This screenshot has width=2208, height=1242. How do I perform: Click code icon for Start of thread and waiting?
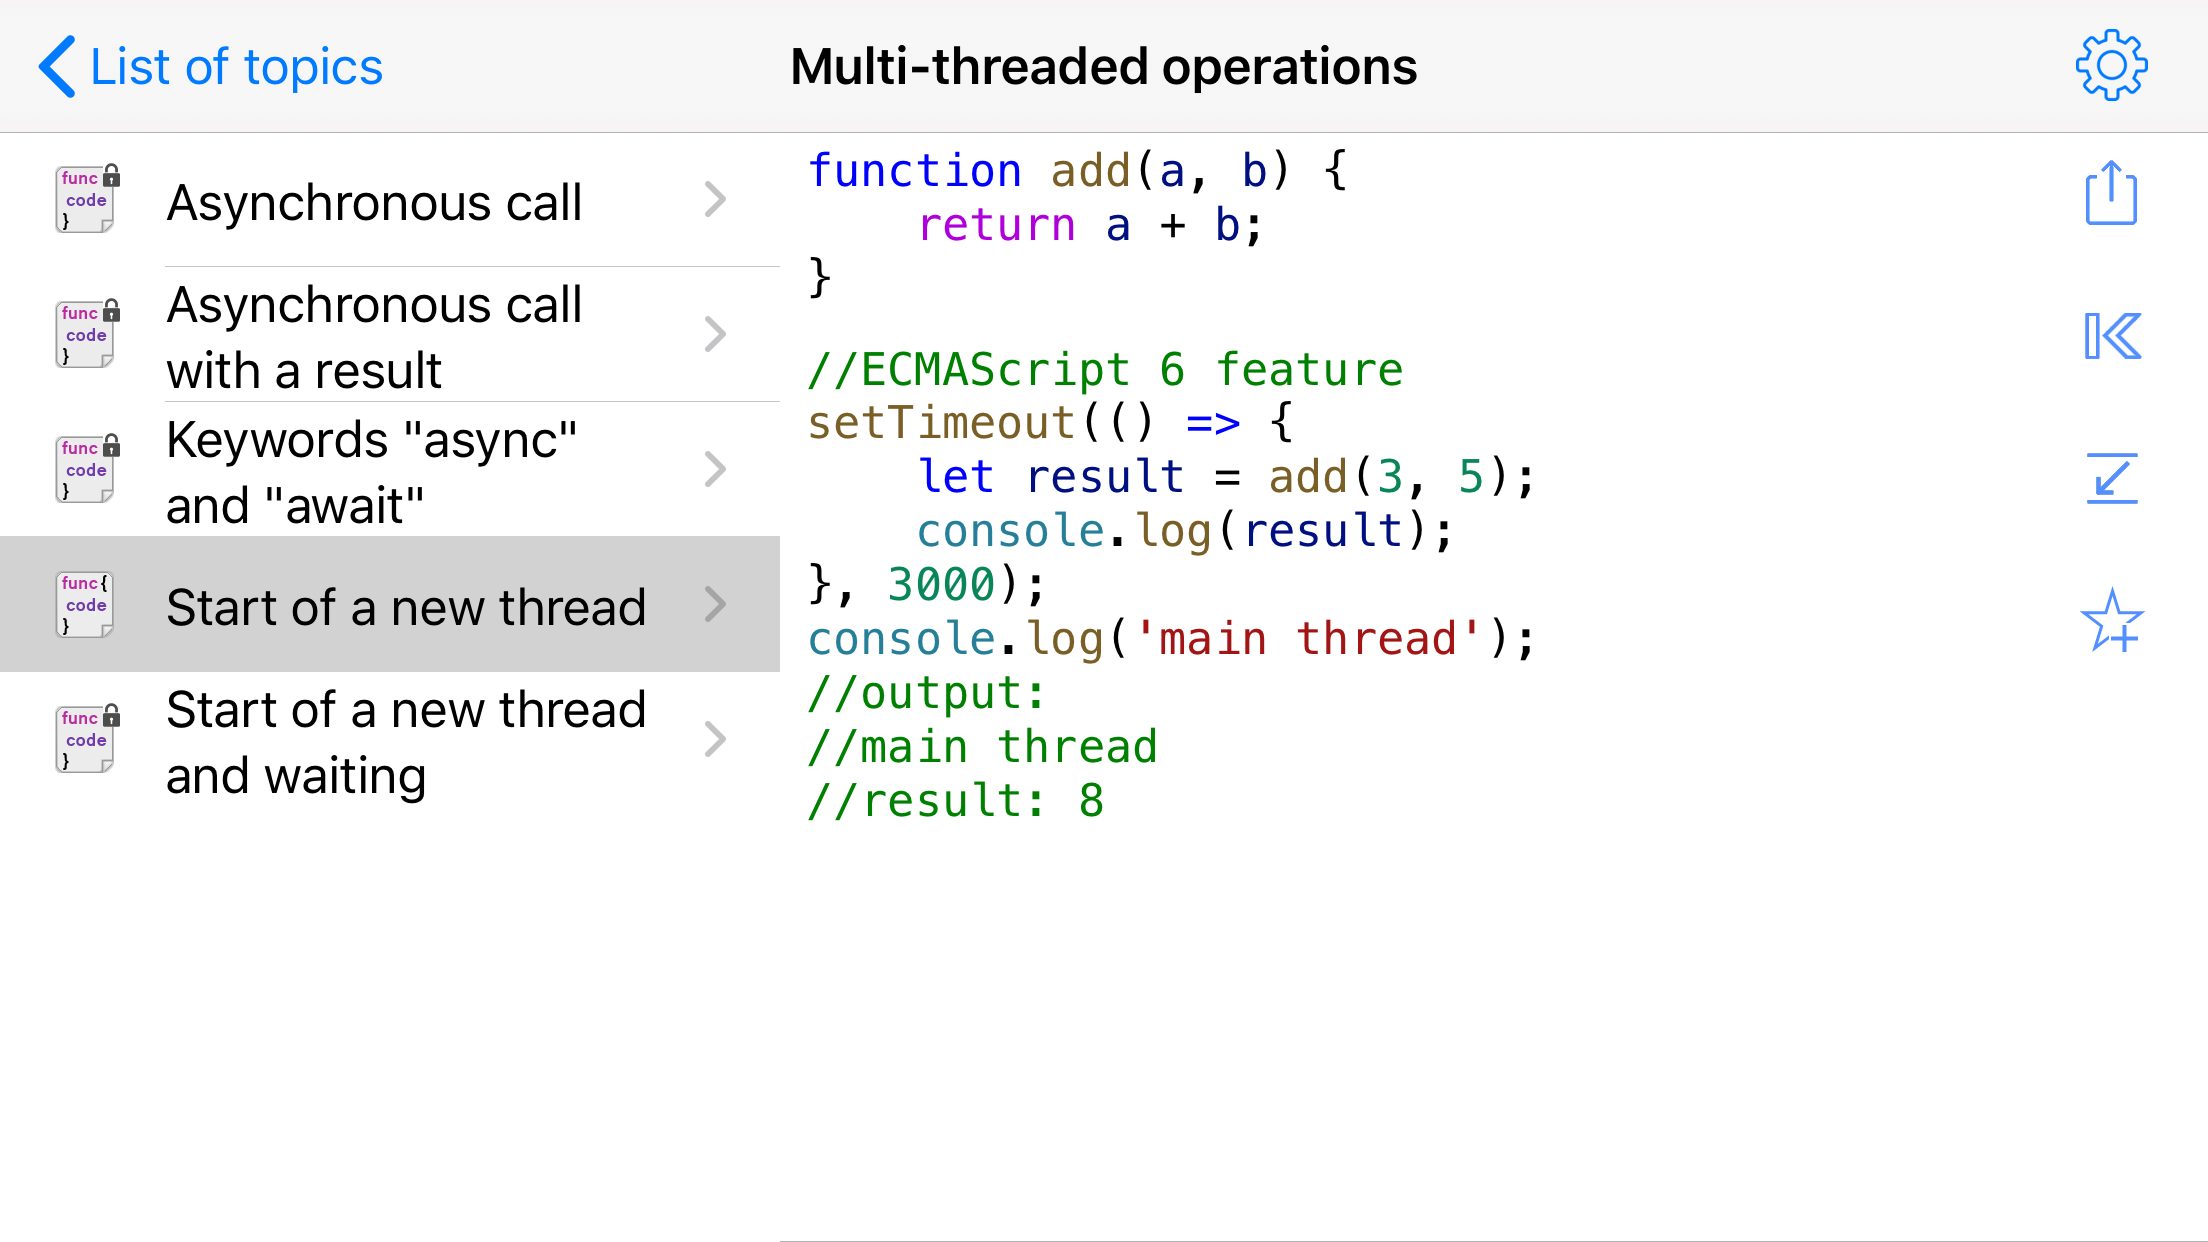click(86, 739)
